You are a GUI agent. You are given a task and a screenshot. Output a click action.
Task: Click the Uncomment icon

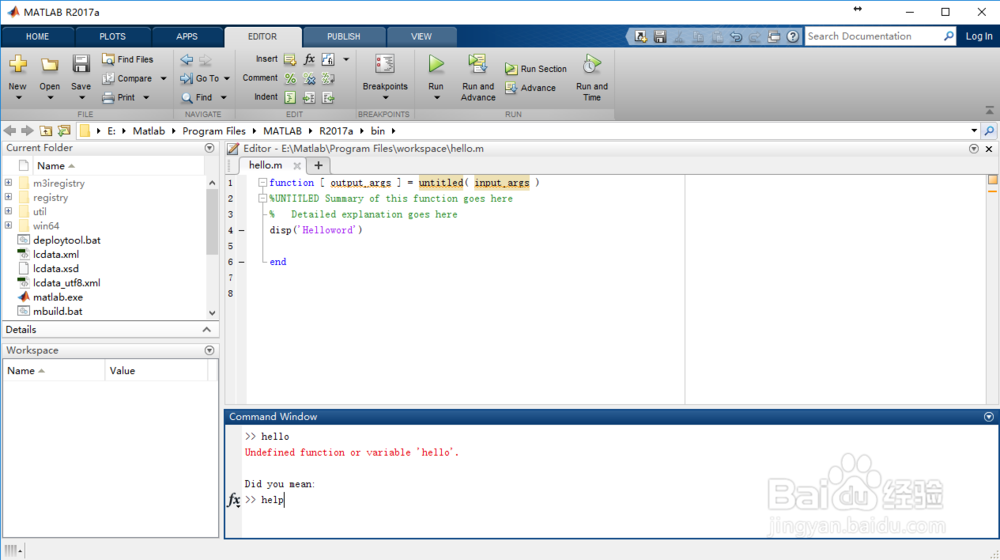pyautogui.click(x=309, y=78)
